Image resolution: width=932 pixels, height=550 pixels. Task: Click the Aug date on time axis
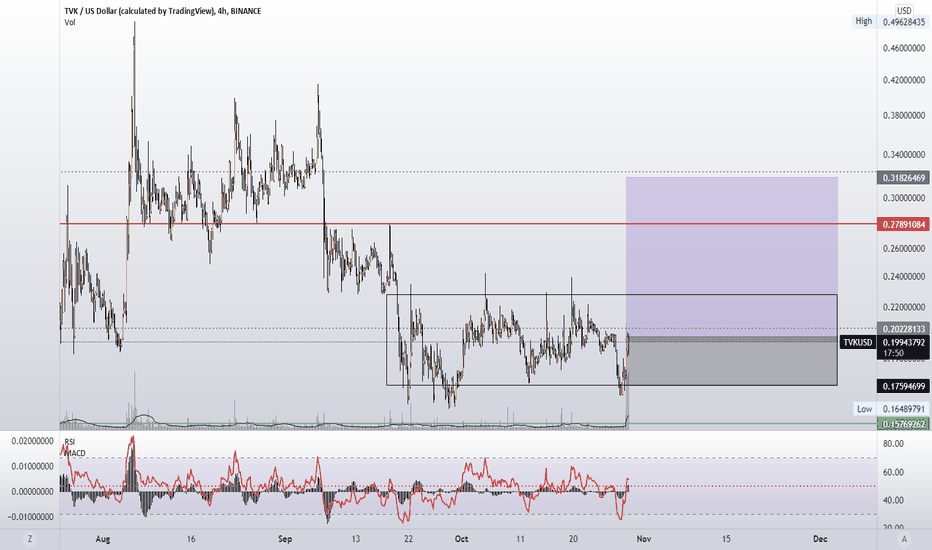point(103,539)
